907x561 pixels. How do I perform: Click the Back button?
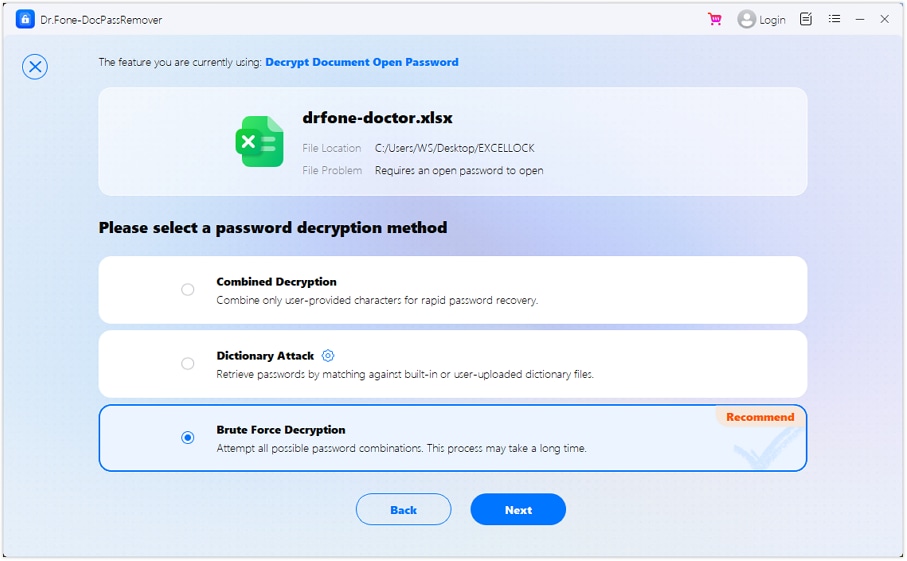[403, 510]
